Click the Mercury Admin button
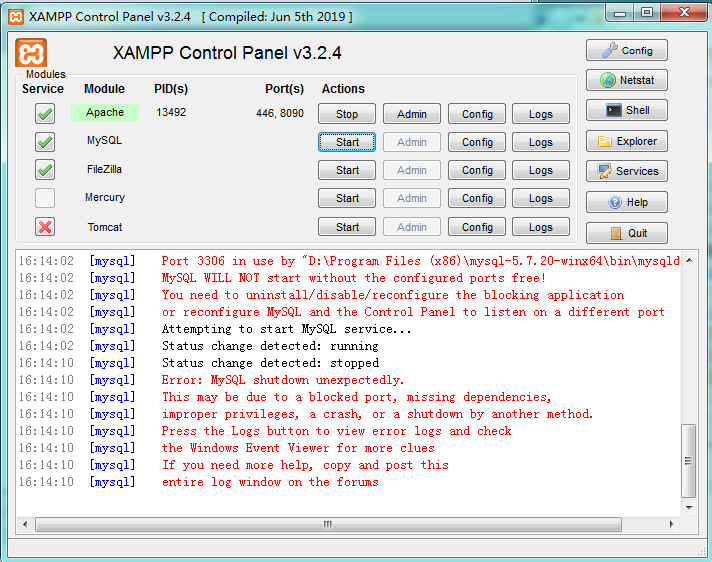 click(x=412, y=198)
